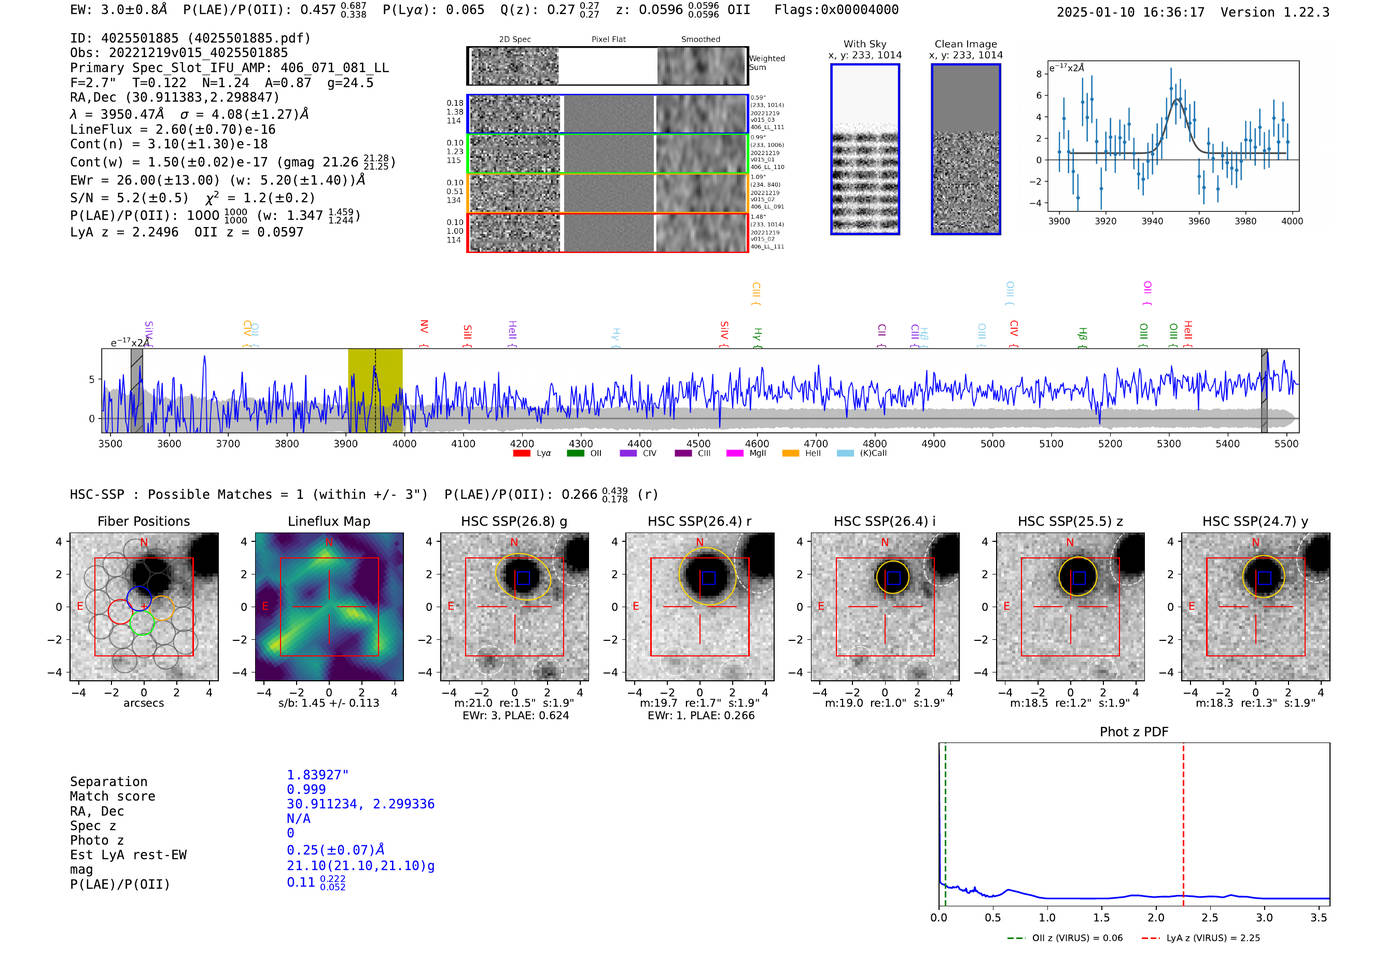
Task: Click the red Lyα legend swatch
Action: click(521, 454)
